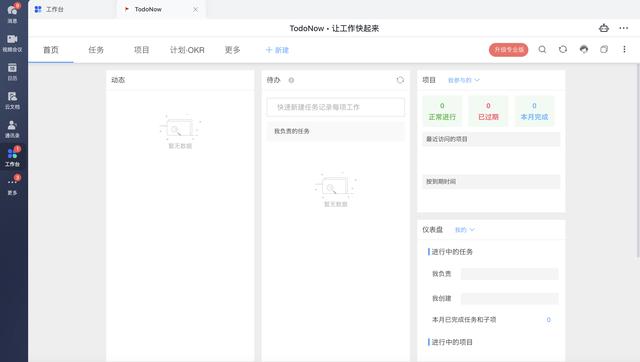Click the 最近访问的项目 section header

[491, 139]
